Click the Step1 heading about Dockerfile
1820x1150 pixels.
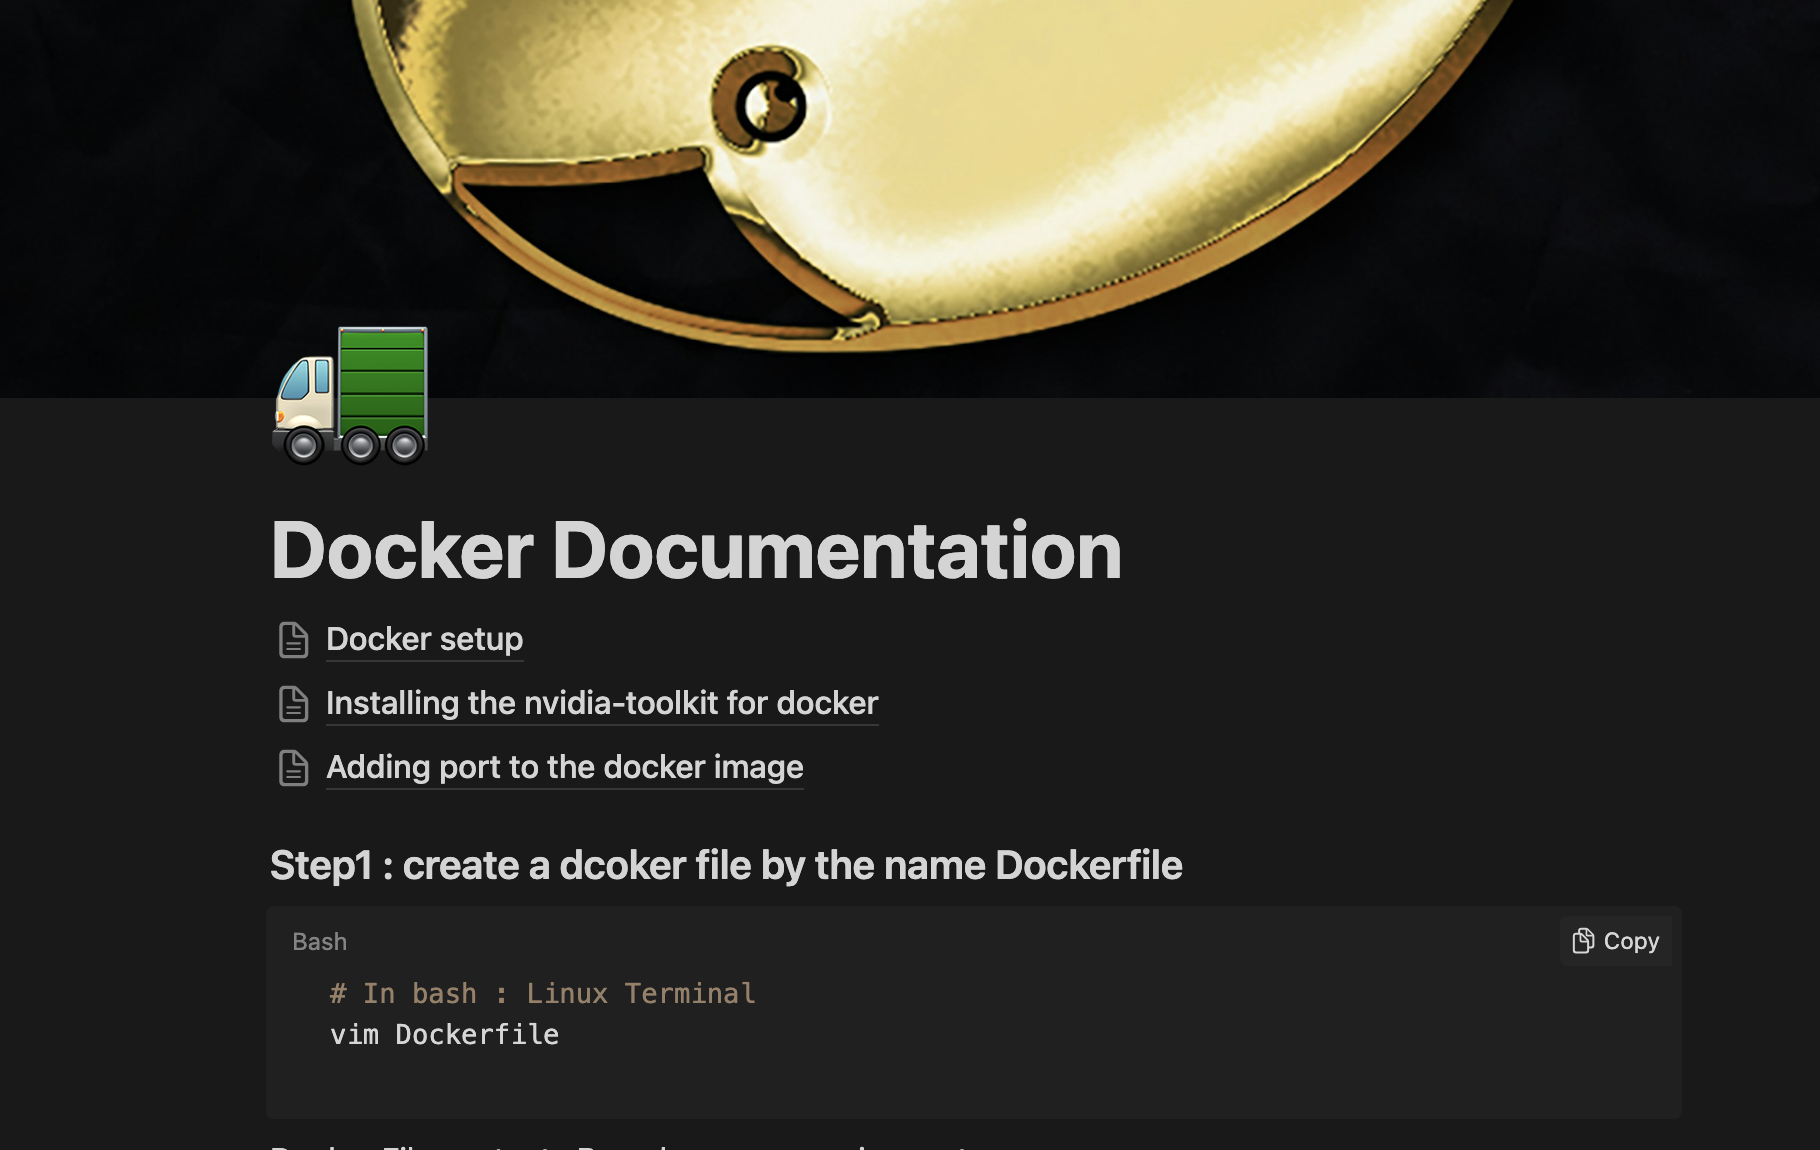(x=726, y=866)
